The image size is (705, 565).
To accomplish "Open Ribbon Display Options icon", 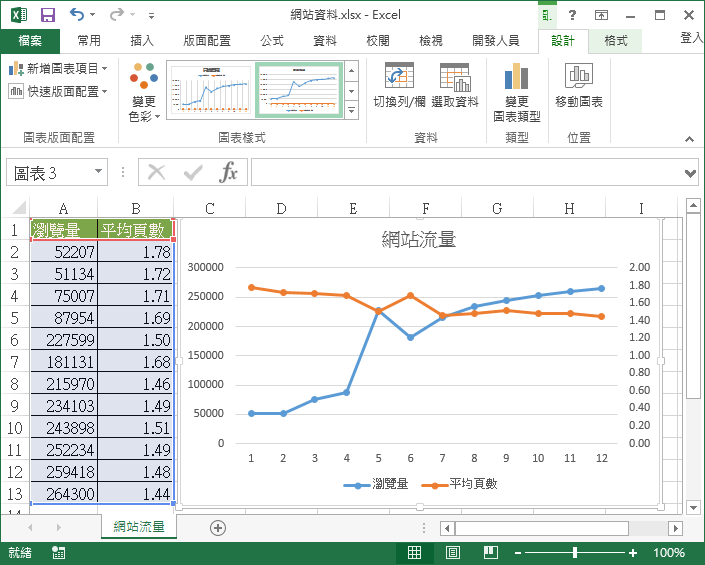I will (601, 15).
